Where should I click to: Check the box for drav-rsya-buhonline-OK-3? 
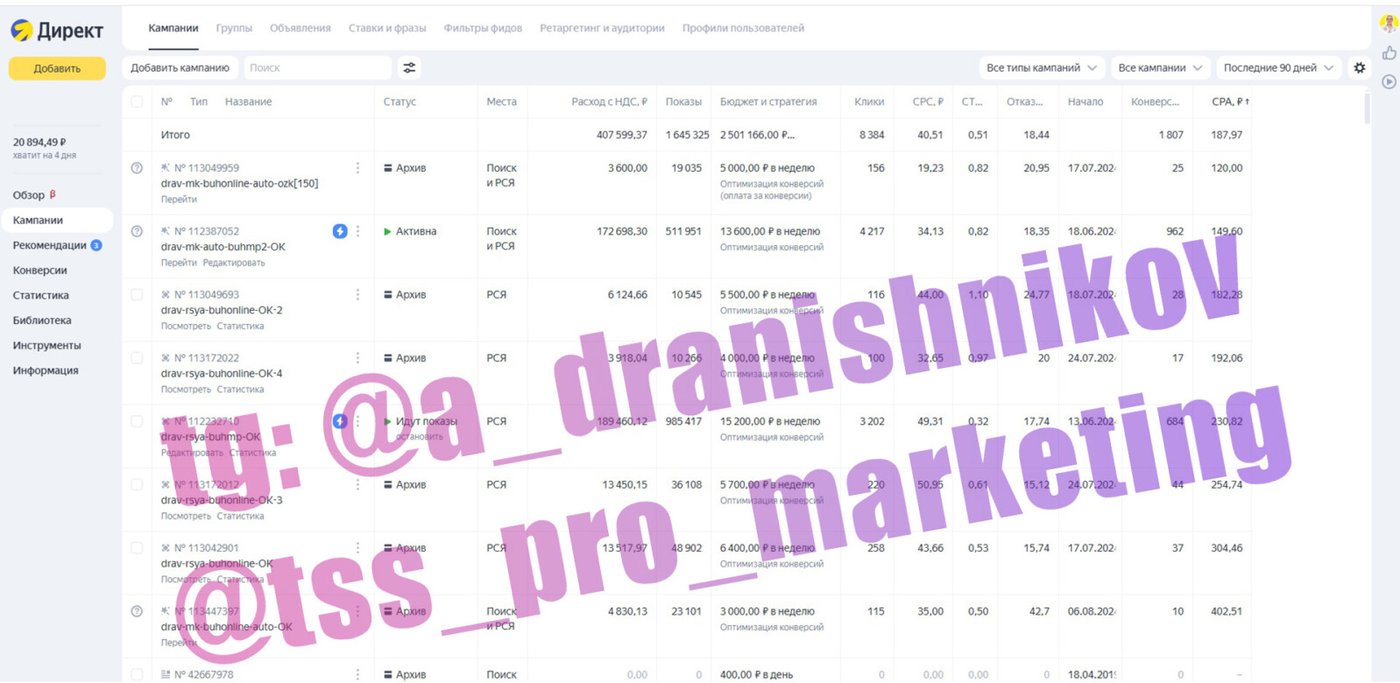(x=137, y=485)
